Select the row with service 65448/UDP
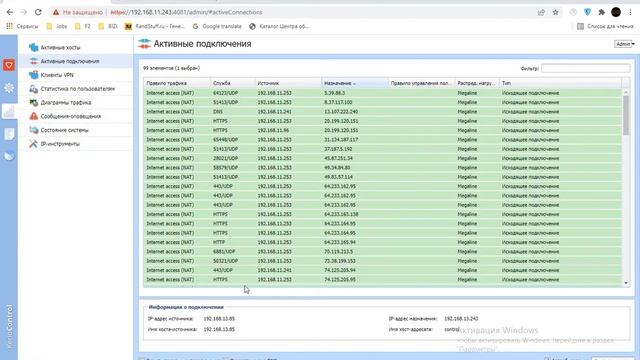This screenshot has height=360, width=640. click(x=382, y=140)
